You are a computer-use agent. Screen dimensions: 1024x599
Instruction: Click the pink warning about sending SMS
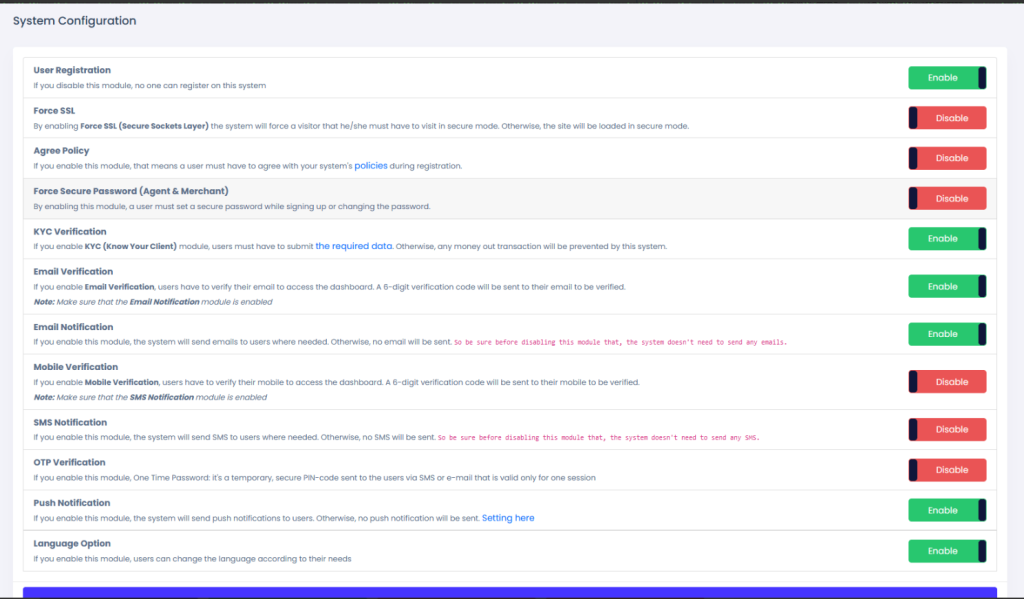click(x=598, y=438)
